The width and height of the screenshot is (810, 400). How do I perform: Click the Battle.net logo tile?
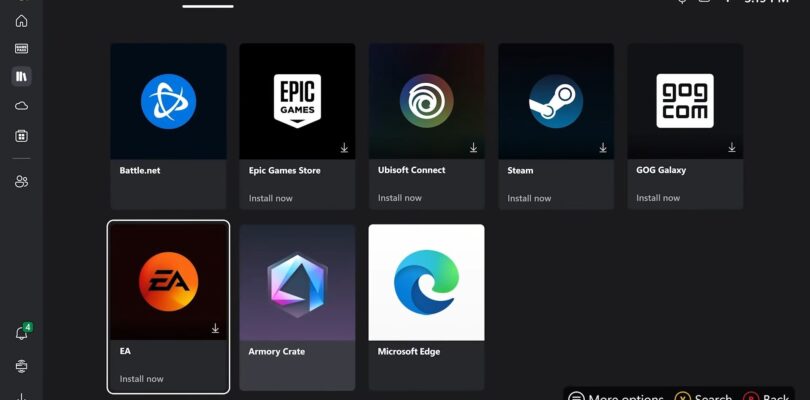[x=168, y=101]
